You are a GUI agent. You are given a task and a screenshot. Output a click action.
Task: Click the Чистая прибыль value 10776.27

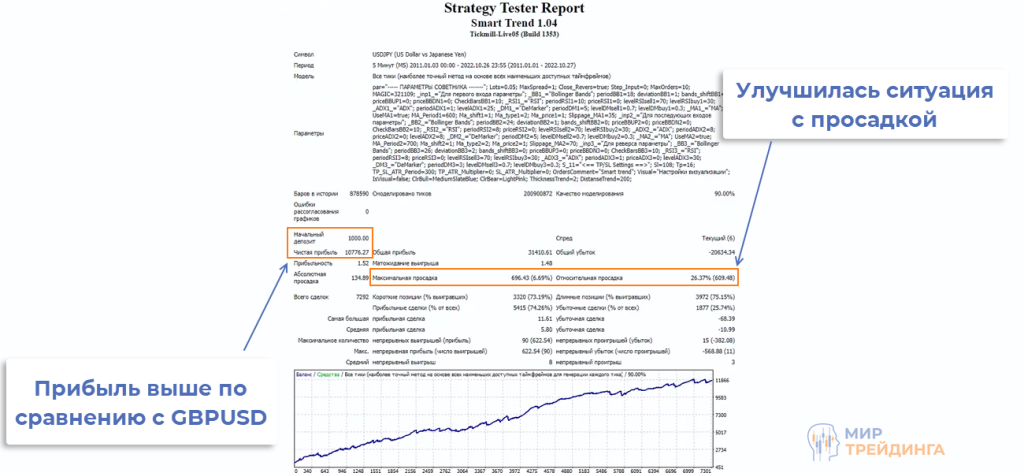tap(356, 251)
